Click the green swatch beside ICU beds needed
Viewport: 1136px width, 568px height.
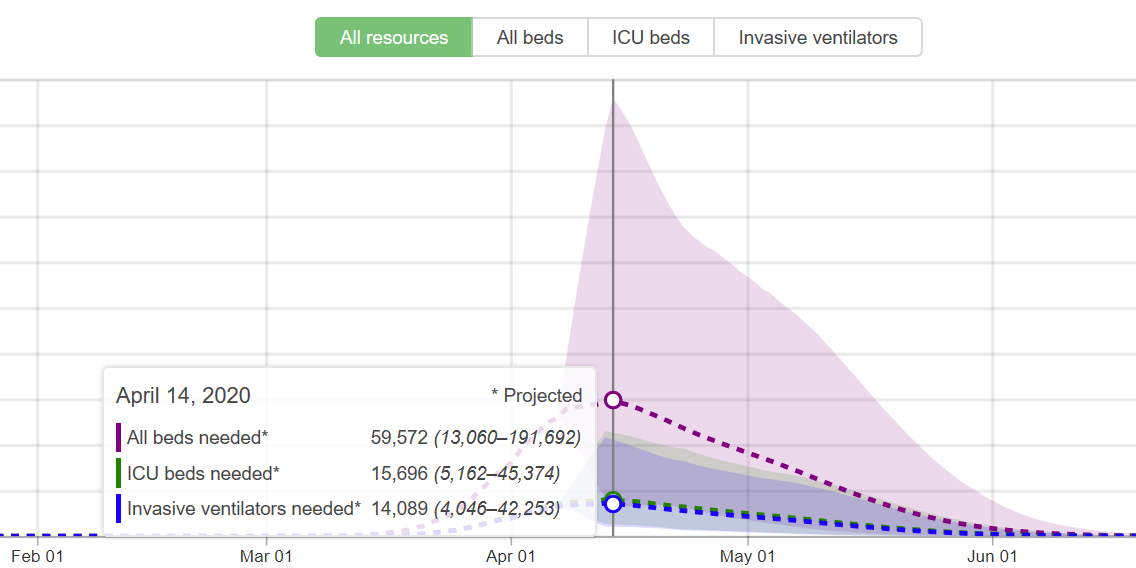click(x=119, y=473)
